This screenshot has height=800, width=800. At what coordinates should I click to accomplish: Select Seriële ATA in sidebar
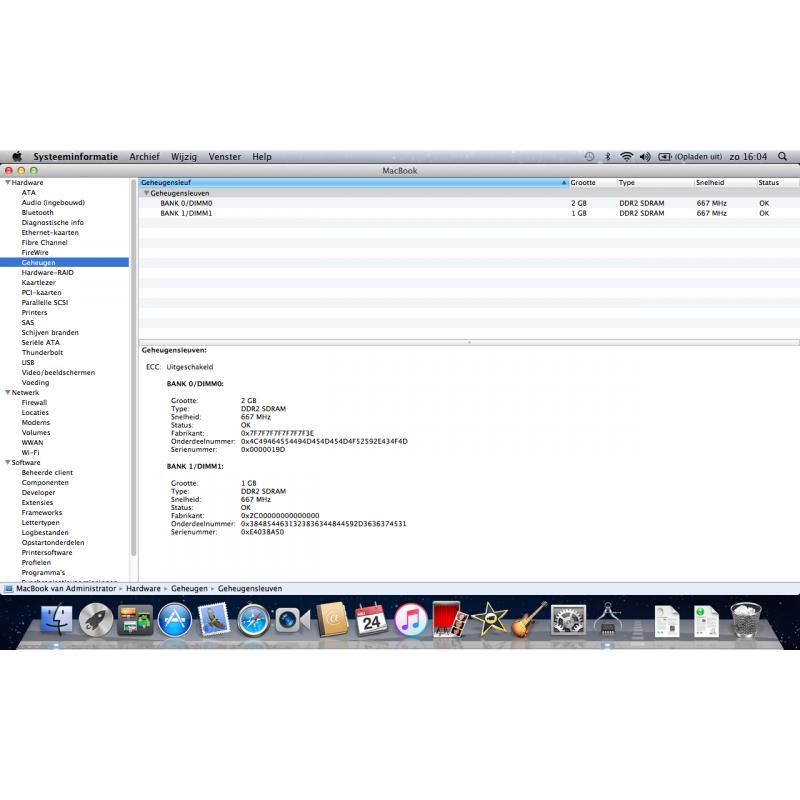click(40, 342)
